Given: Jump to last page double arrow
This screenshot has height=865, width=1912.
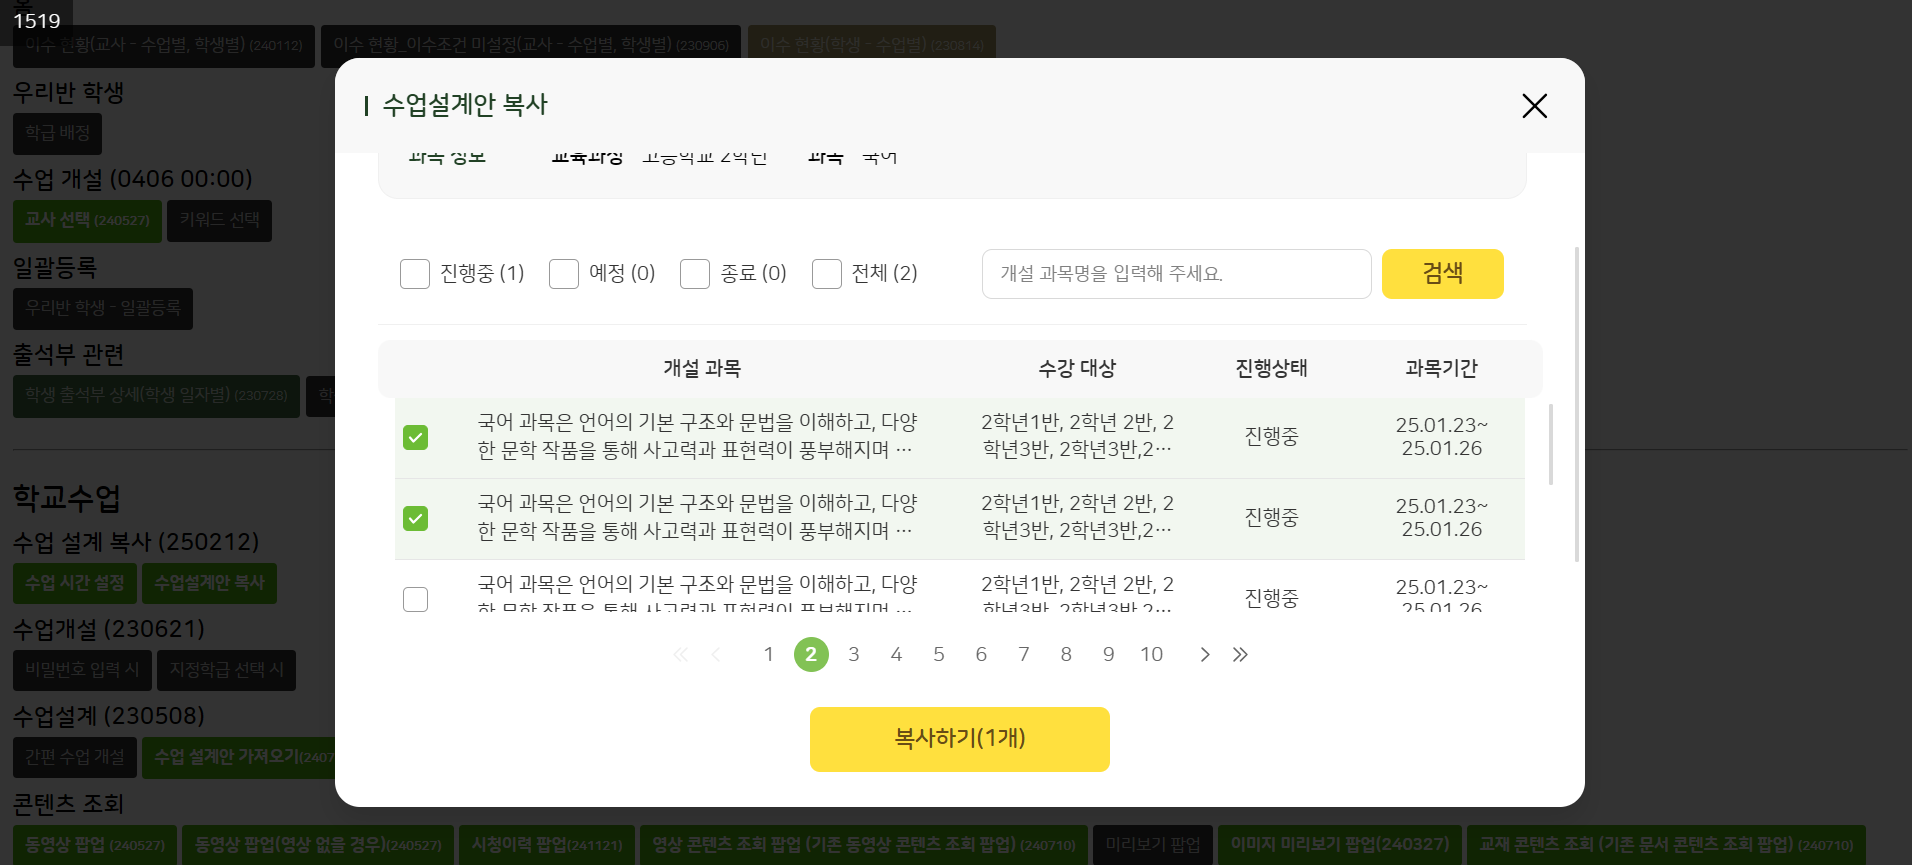Looking at the screenshot, I should pyautogui.click(x=1240, y=655).
